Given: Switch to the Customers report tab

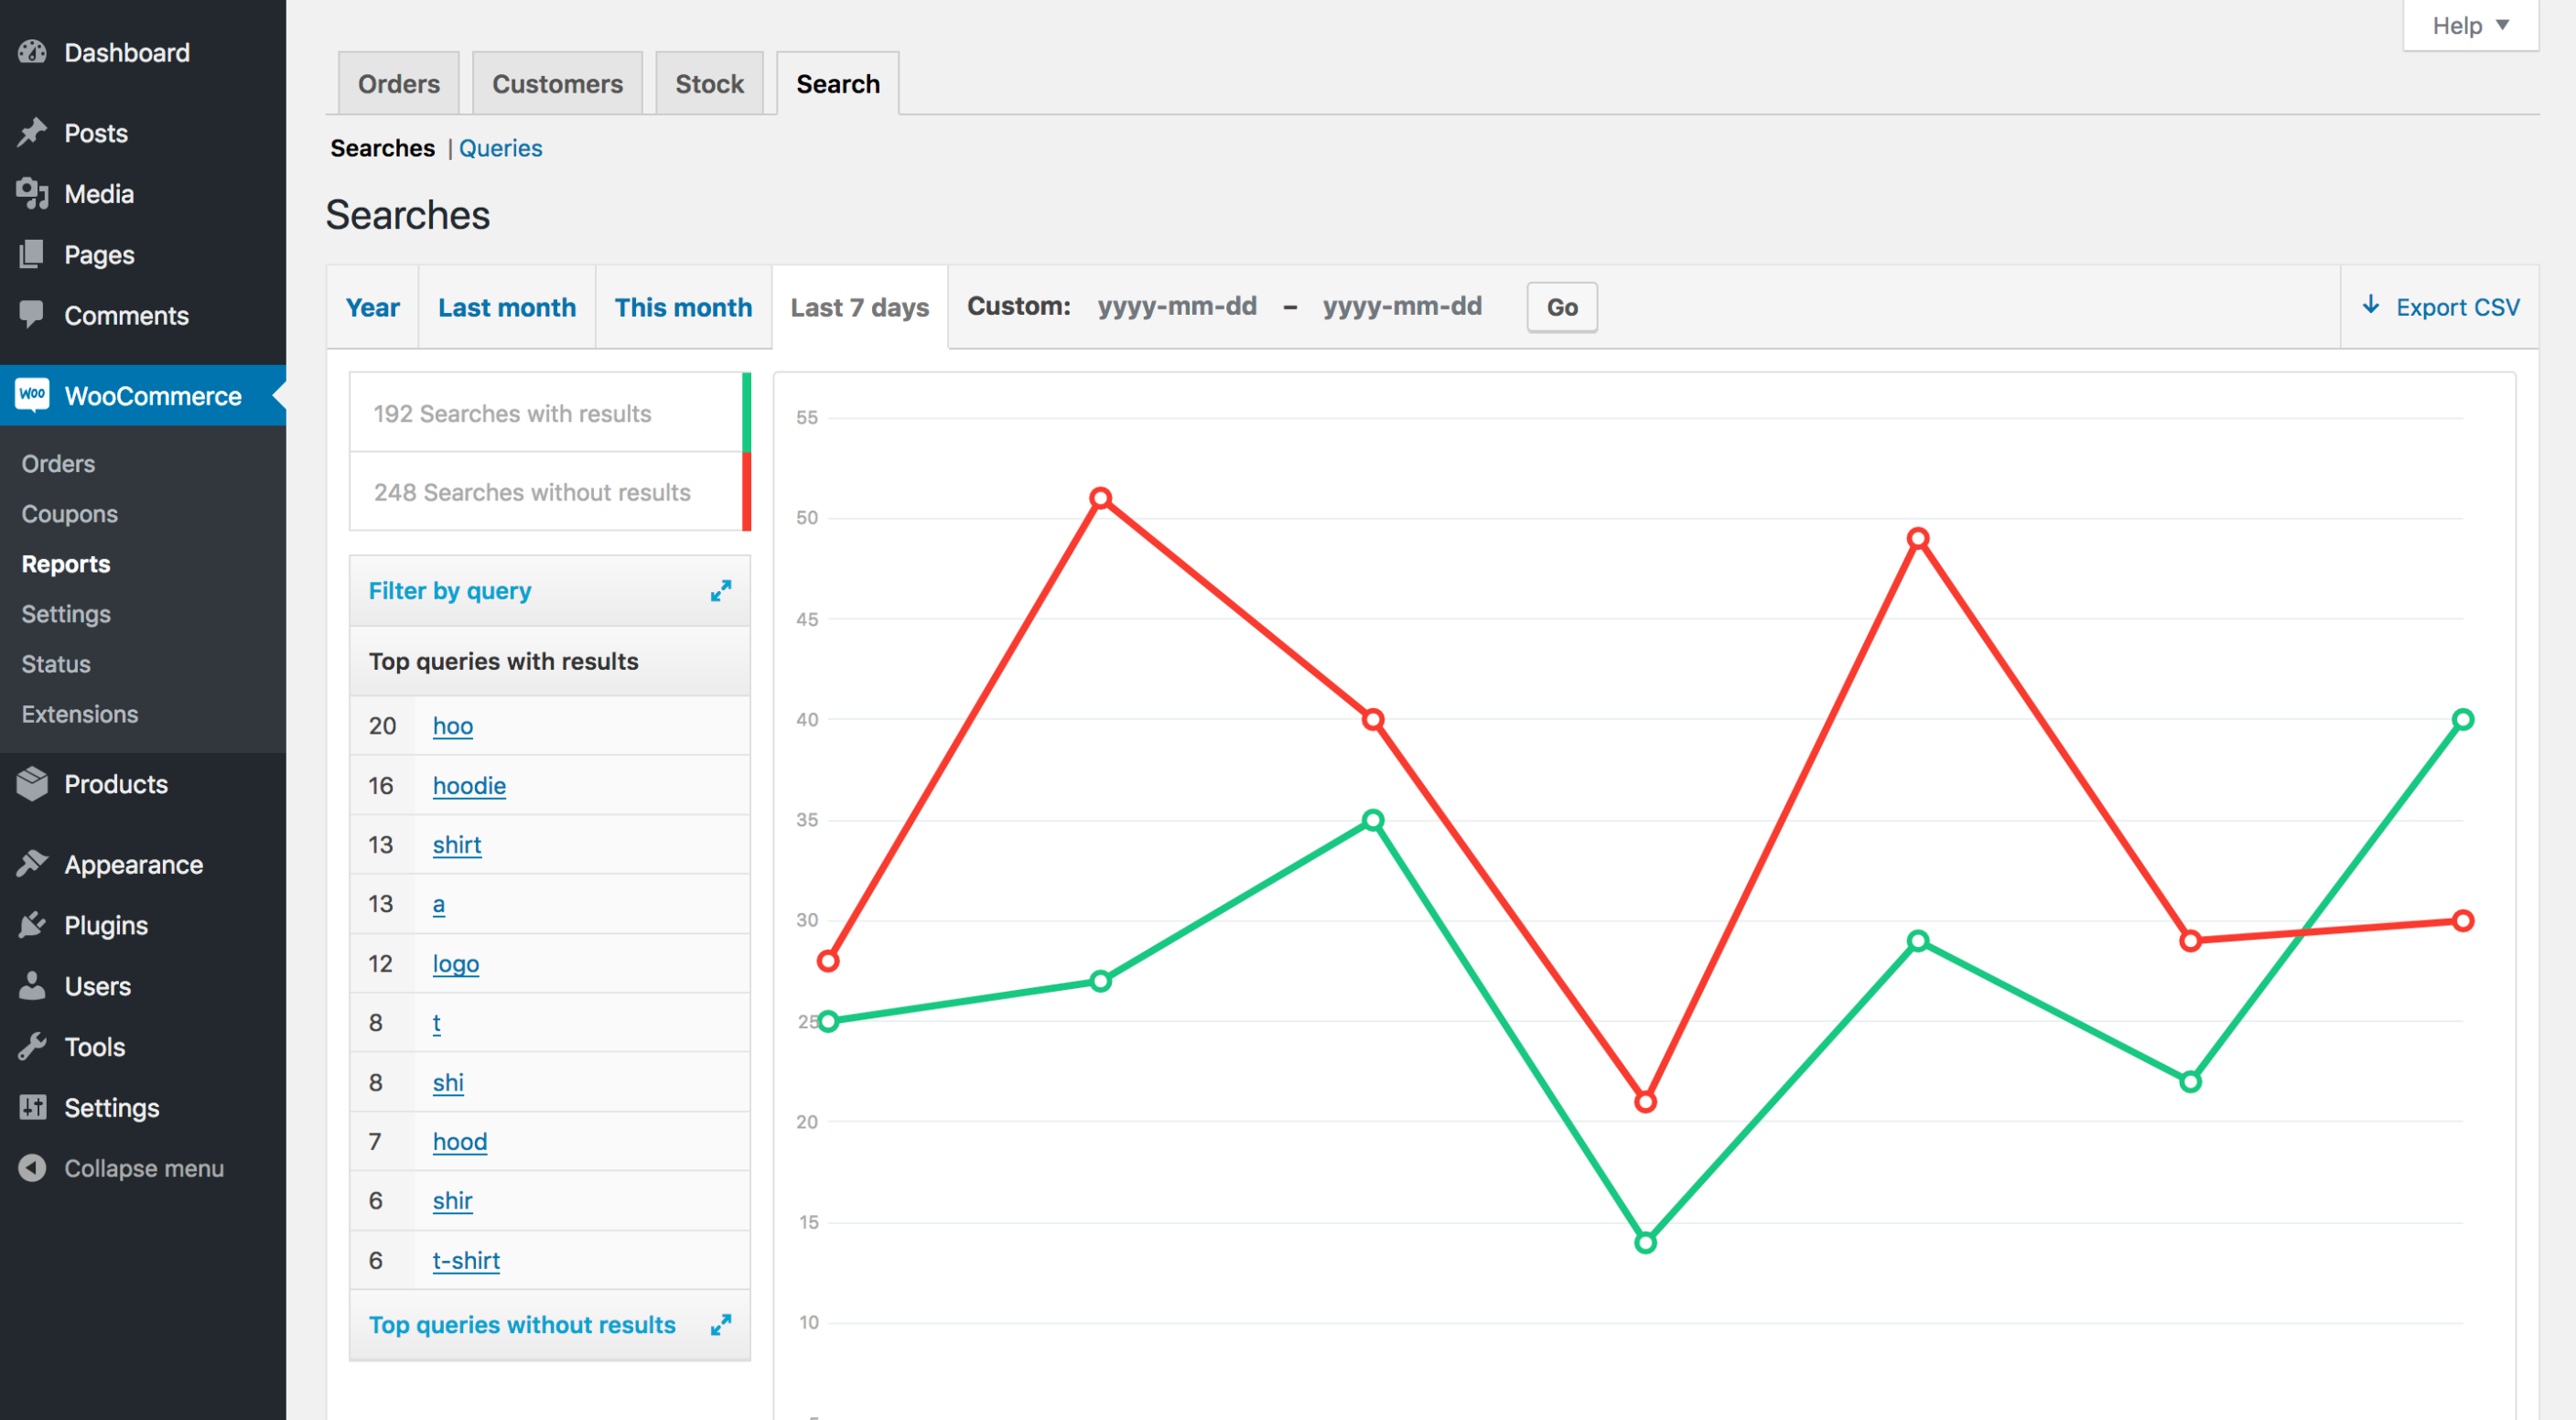Looking at the screenshot, I should [557, 84].
